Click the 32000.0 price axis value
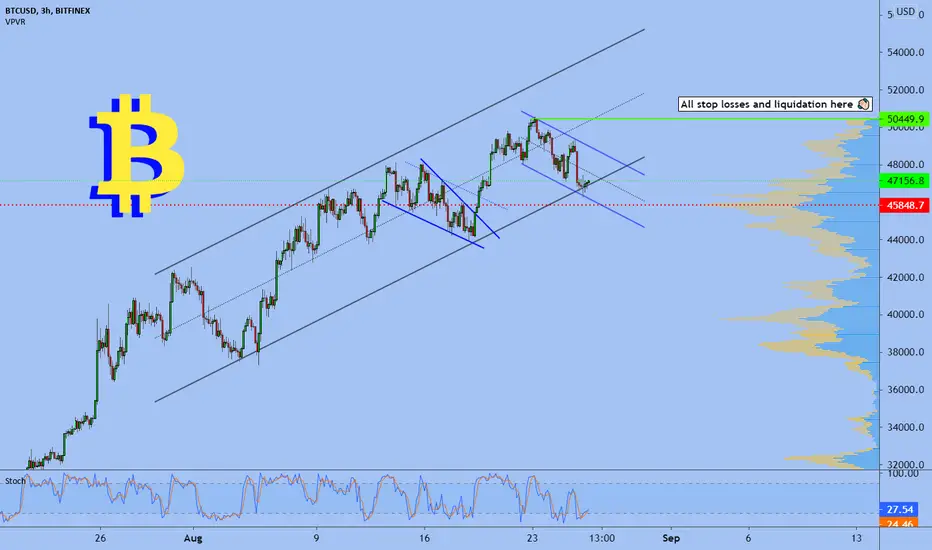 [x=905, y=464]
